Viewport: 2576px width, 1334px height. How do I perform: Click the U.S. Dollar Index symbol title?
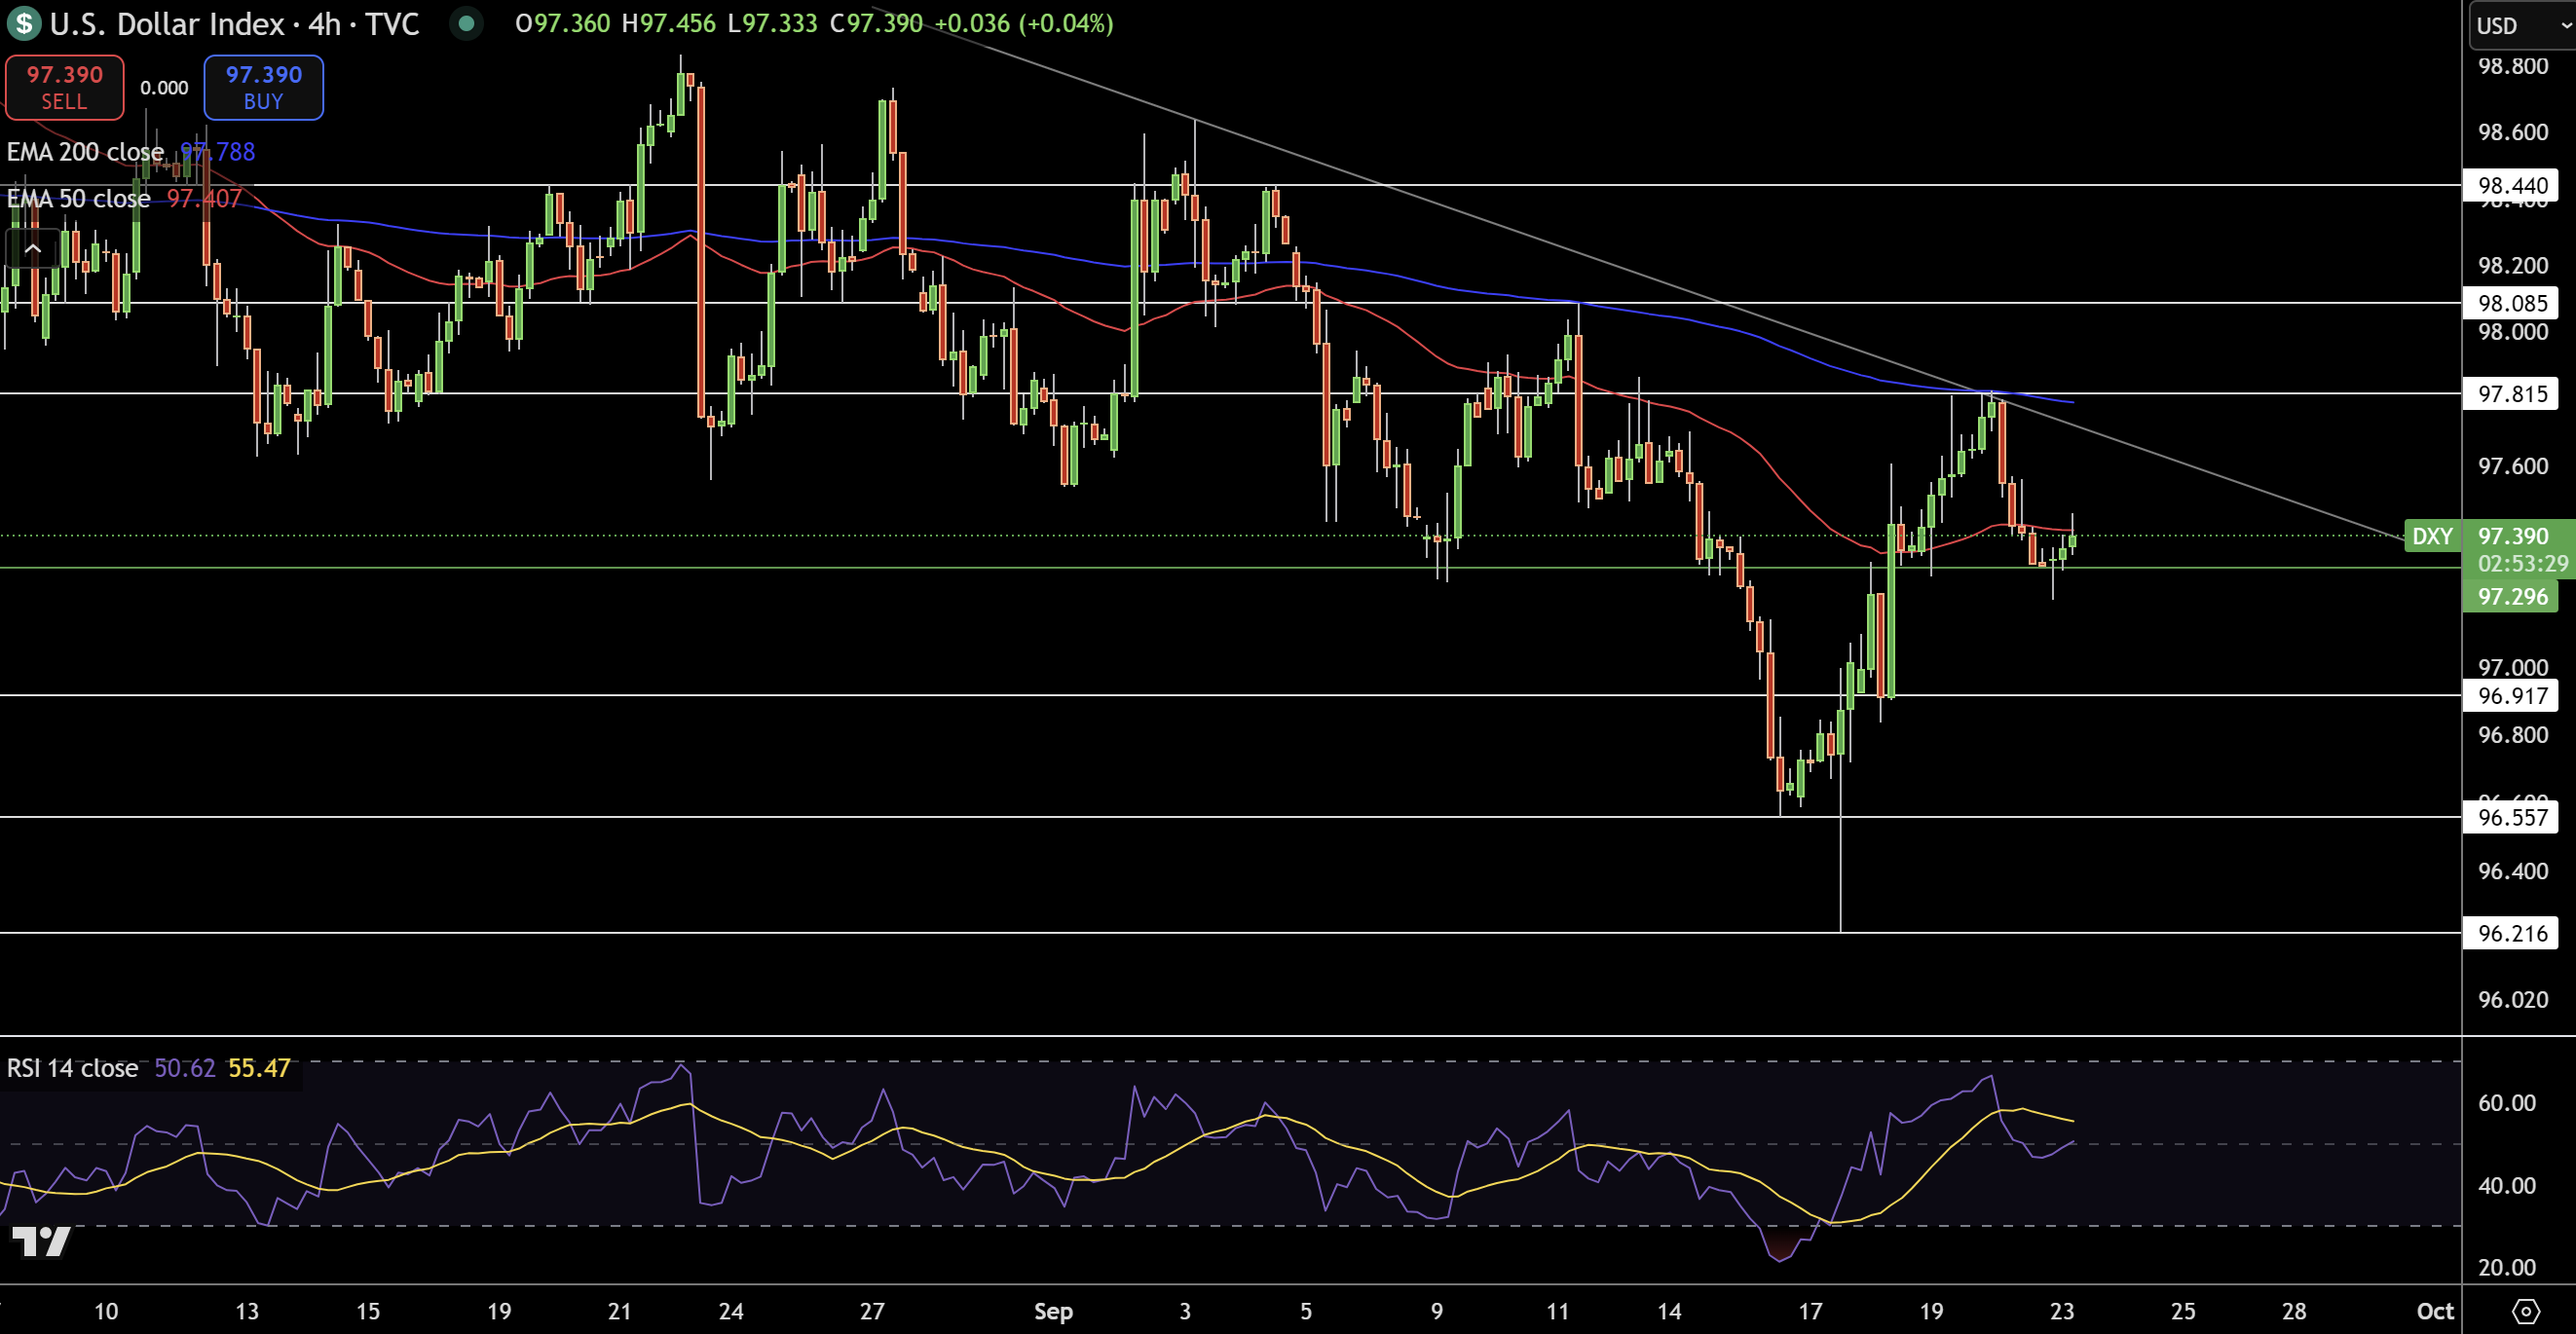(234, 23)
